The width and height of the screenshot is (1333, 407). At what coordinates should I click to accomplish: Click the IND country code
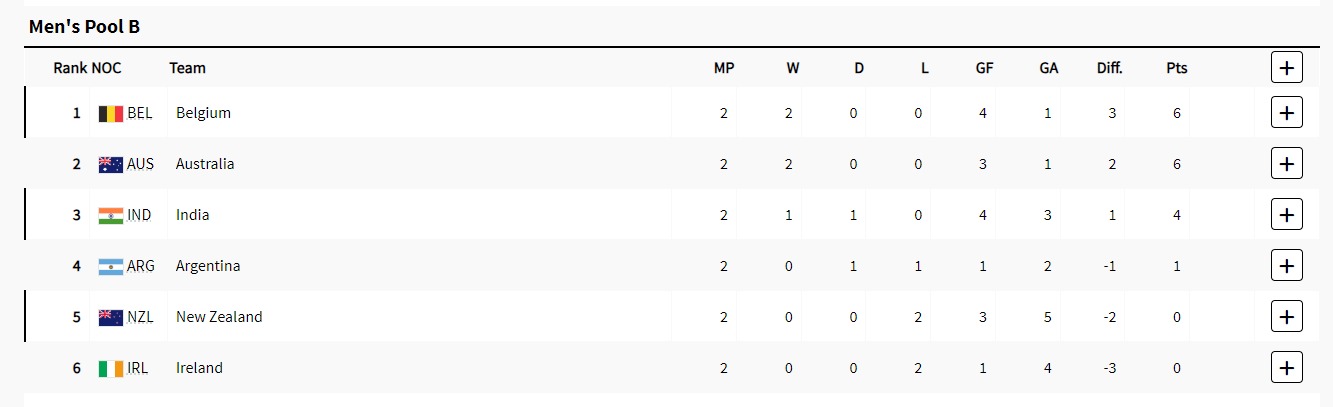140,215
